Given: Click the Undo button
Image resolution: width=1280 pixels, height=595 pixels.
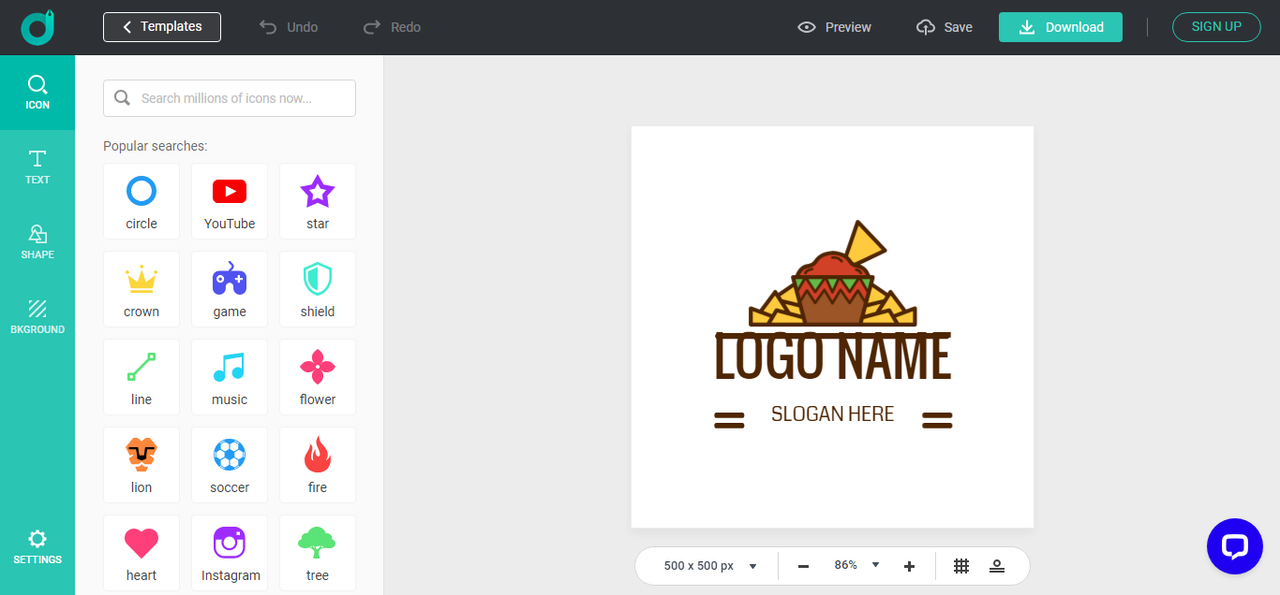Looking at the screenshot, I should click(288, 27).
